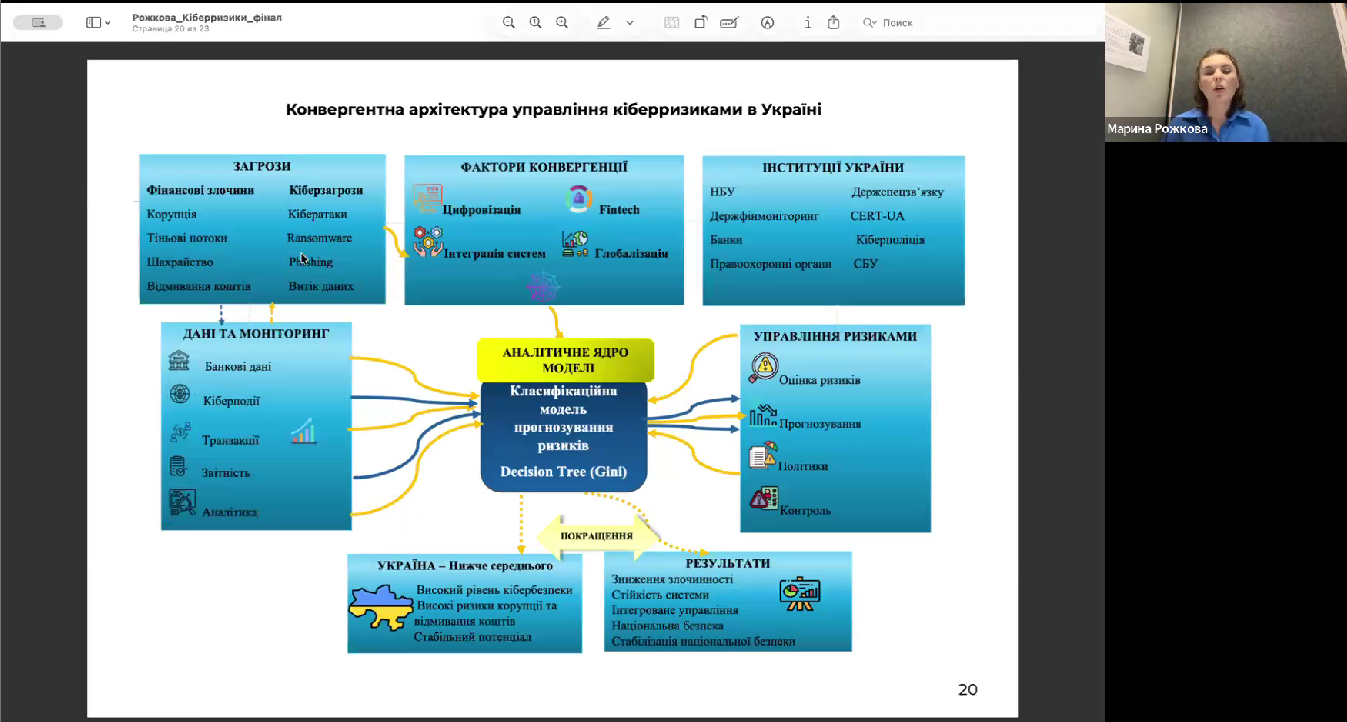
Task: Rotate the page with rotate icon
Action: point(701,22)
